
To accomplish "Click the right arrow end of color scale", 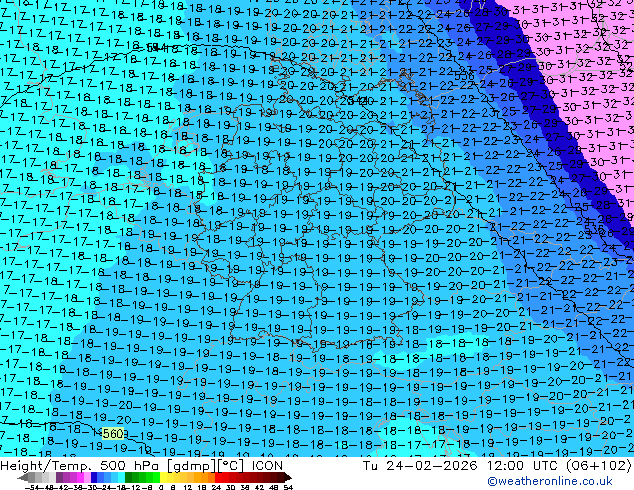I will coord(288,478).
